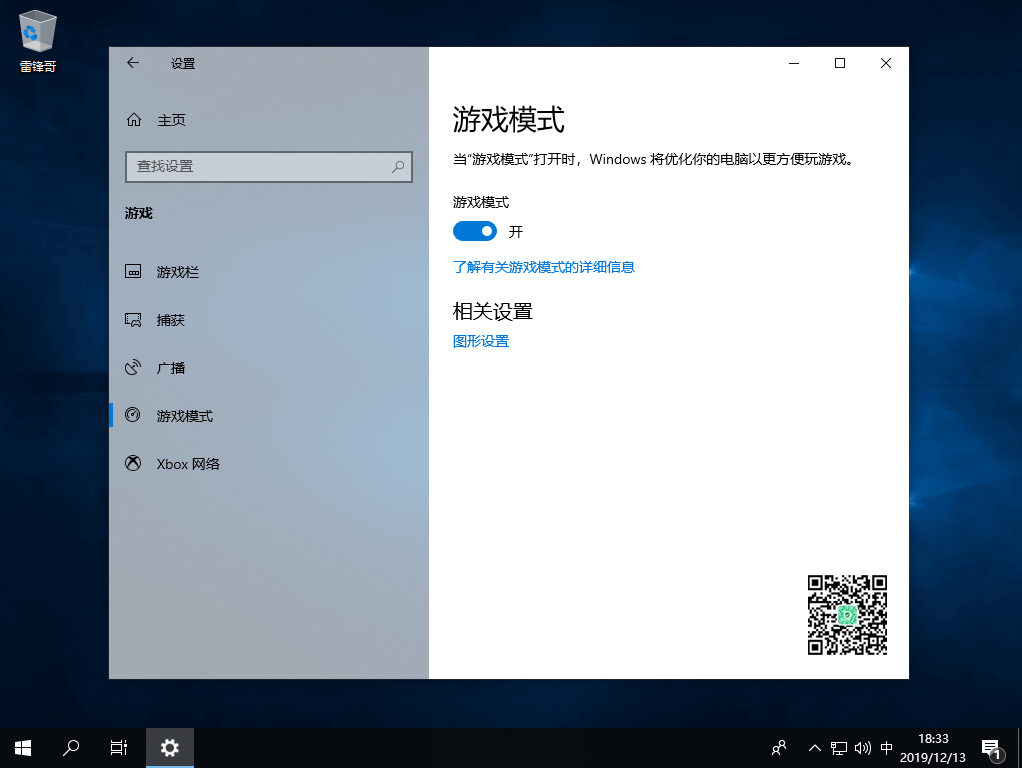Go back with the Settings back arrow
This screenshot has width=1022, height=768.
pos(133,63)
